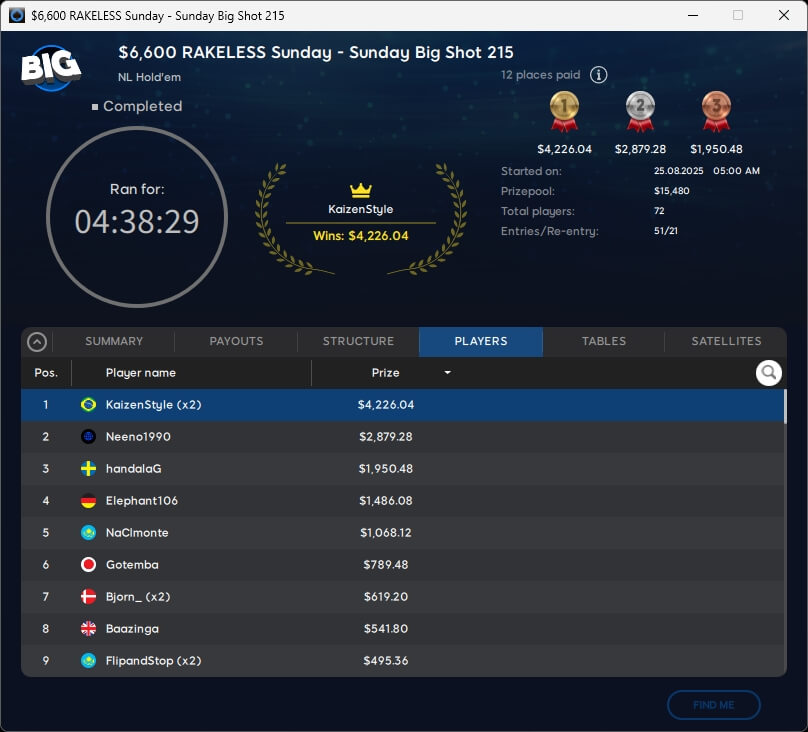The width and height of the screenshot is (808, 732).
Task: Click the Brazil flag beside KaizenStyle
Action: pyautogui.click(x=88, y=405)
